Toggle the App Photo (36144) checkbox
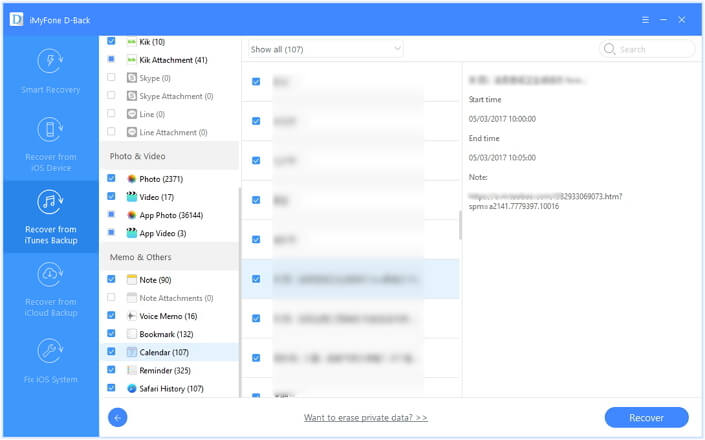Viewport: 705px width, 440px height. click(x=111, y=214)
